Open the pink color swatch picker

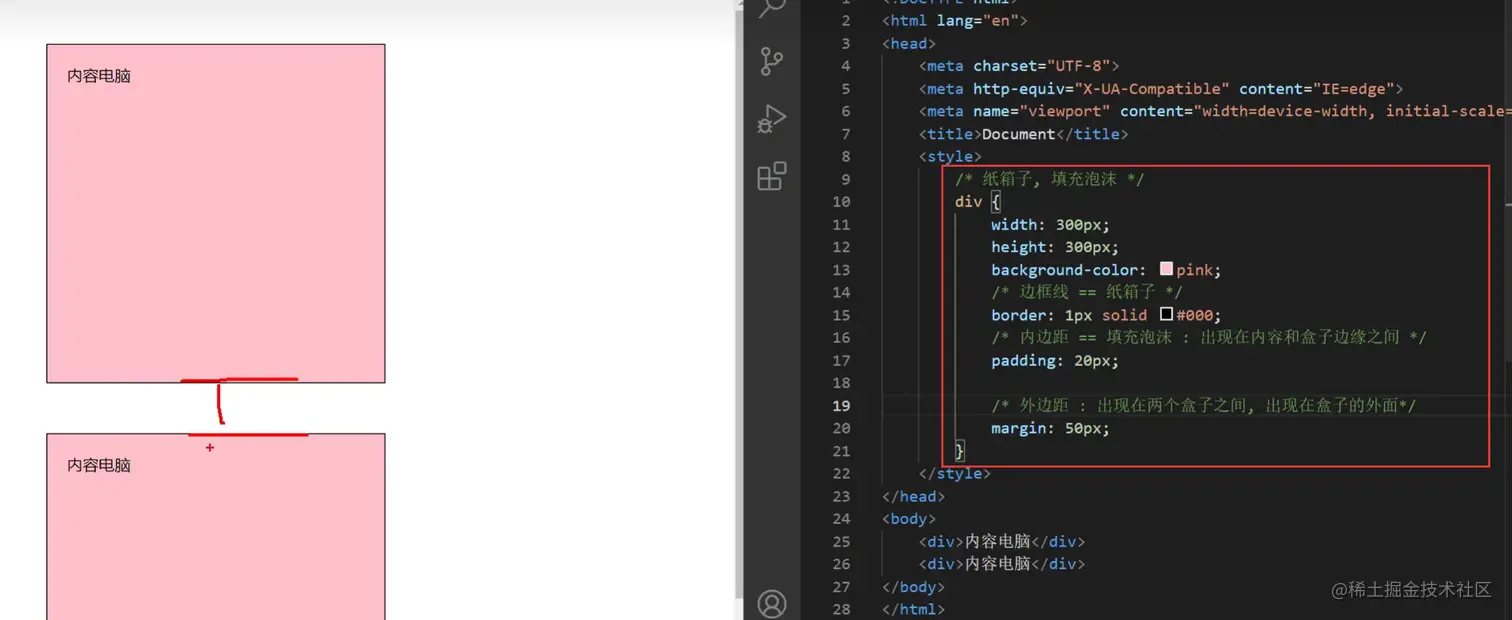pyautogui.click(x=1166, y=269)
